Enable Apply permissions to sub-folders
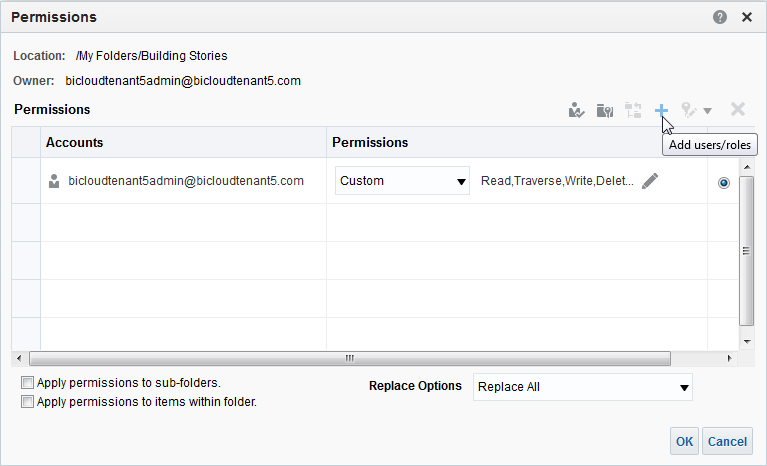The image size is (767, 466). click(x=27, y=382)
